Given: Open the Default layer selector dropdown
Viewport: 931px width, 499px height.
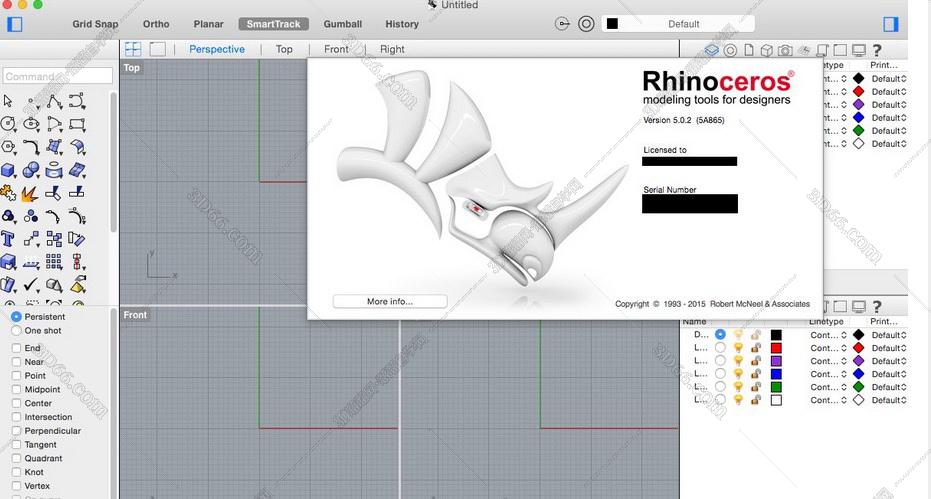Looking at the screenshot, I should pyautogui.click(x=678, y=24).
